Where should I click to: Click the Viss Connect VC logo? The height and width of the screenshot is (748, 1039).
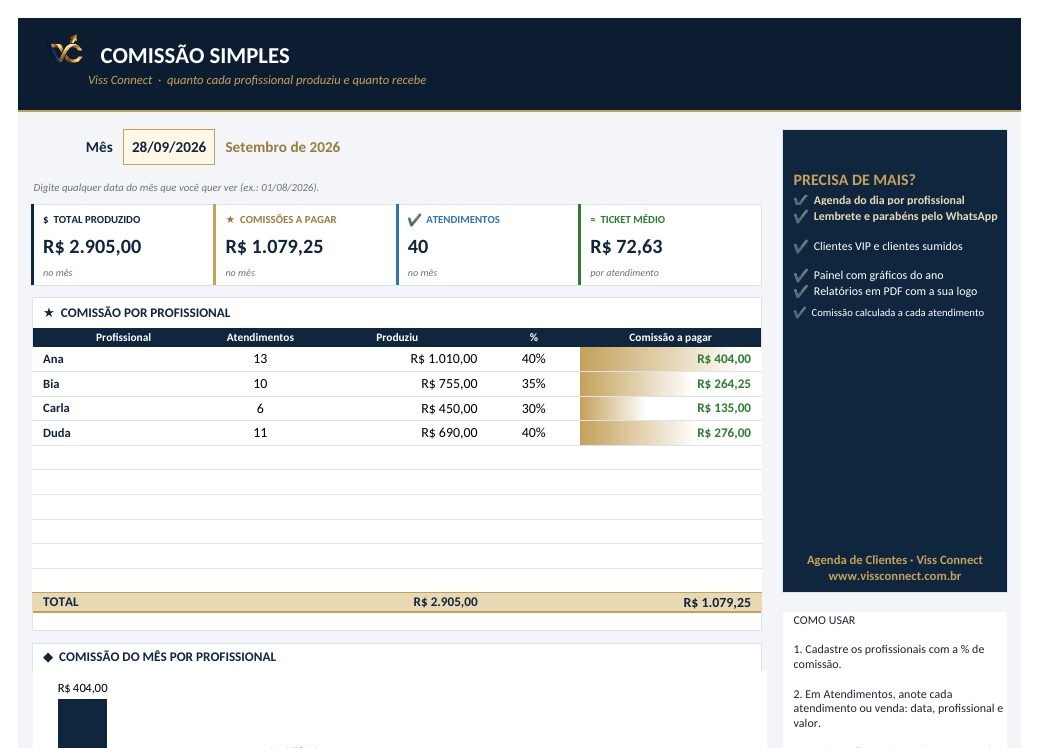(67, 50)
